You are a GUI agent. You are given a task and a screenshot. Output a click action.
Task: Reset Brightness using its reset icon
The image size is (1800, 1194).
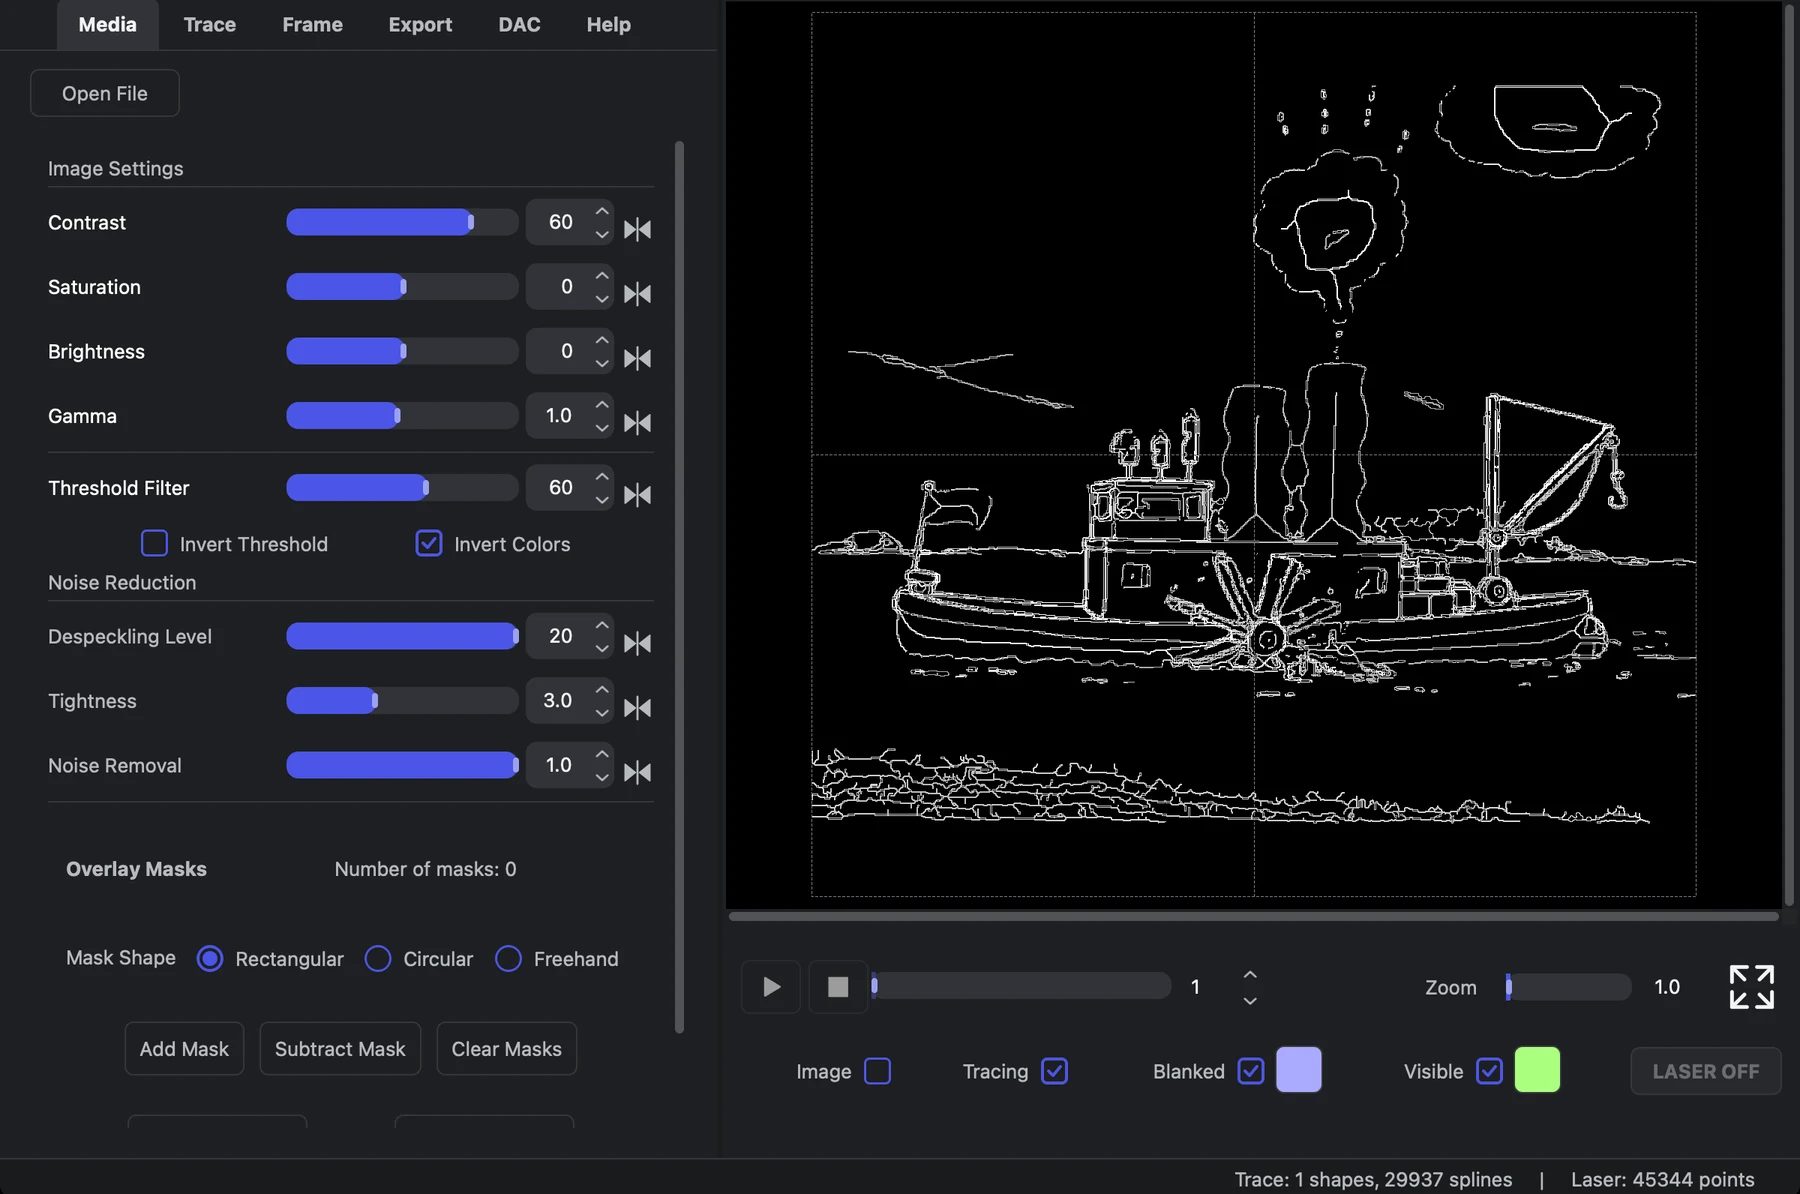pos(637,358)
